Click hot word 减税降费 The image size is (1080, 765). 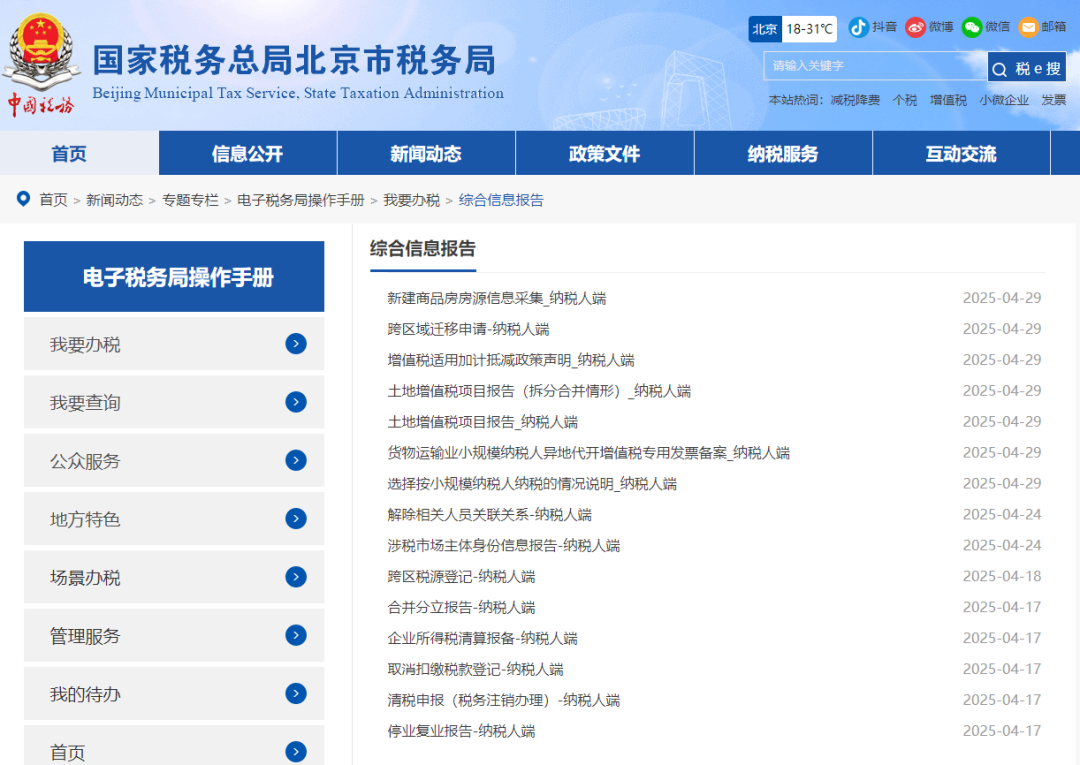[855, 100]
